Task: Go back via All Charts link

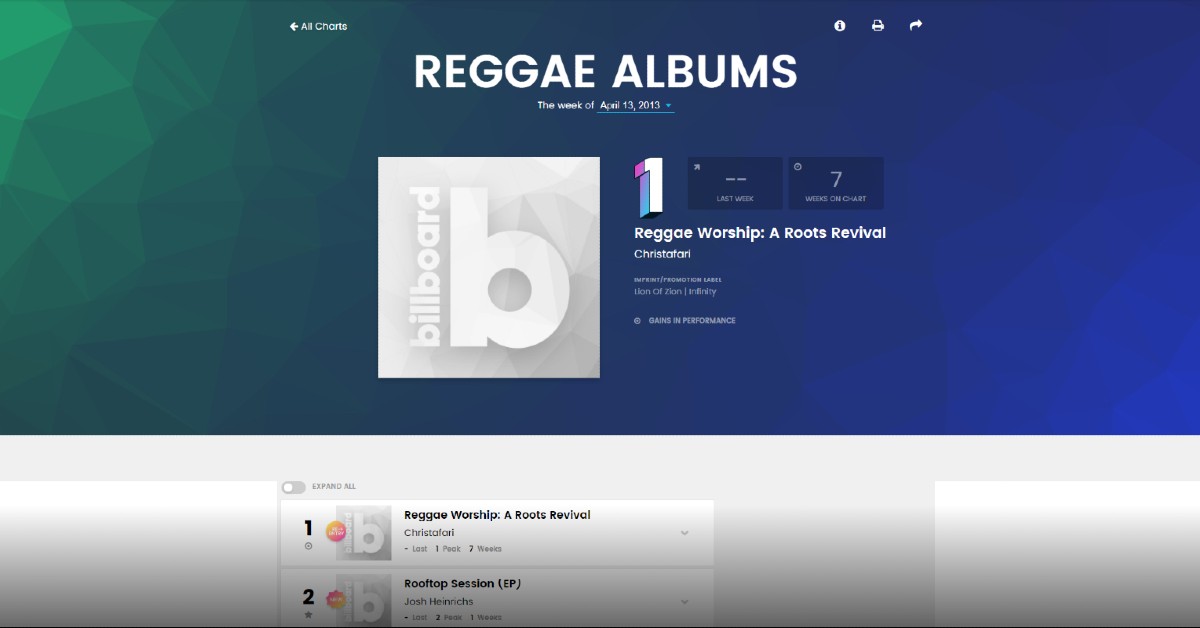Action: click(318, 26)
